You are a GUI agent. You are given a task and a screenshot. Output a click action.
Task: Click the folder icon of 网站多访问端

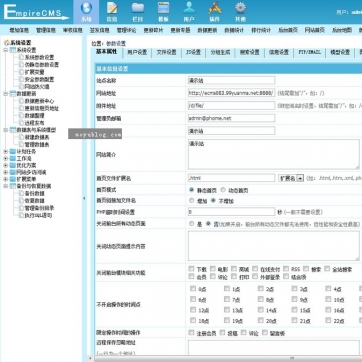[13, 173]
